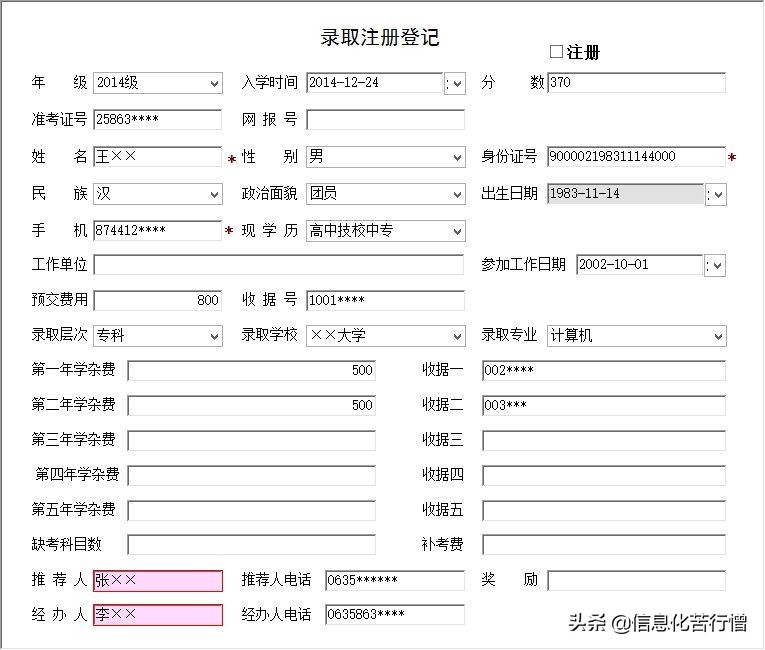
Task: Open the 年级 dropdown showing 2014级
Action: (158, 83)
